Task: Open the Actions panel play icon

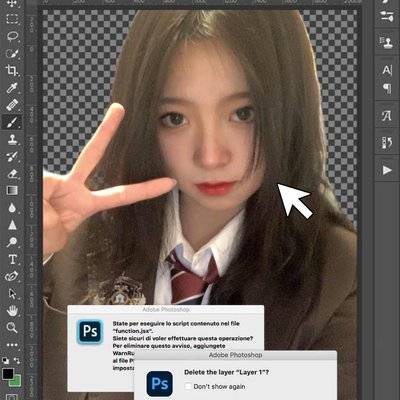Action: pyautogui.click(x=387, y=170)
